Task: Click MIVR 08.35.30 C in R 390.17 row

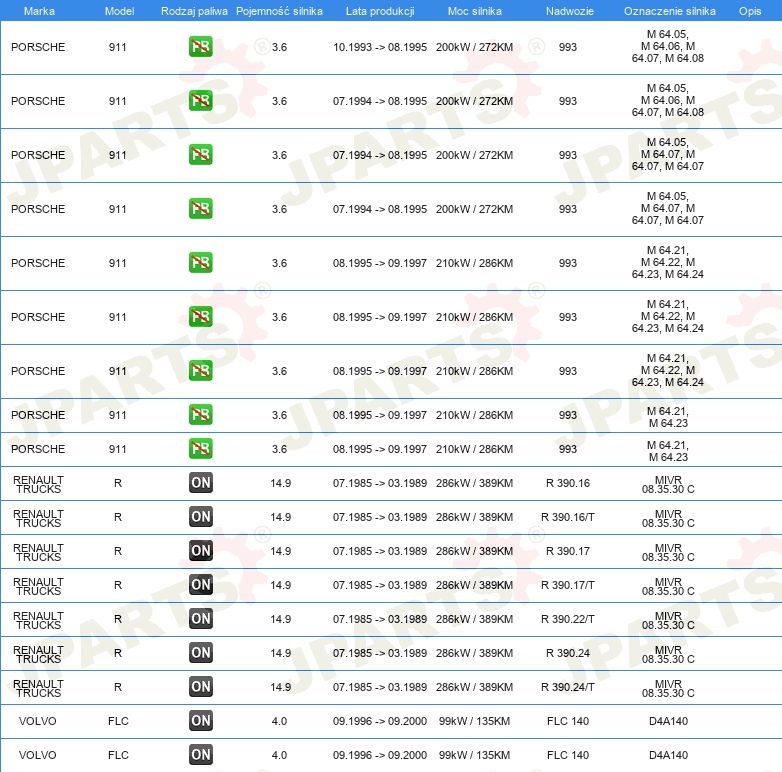Action: (668, 552)
